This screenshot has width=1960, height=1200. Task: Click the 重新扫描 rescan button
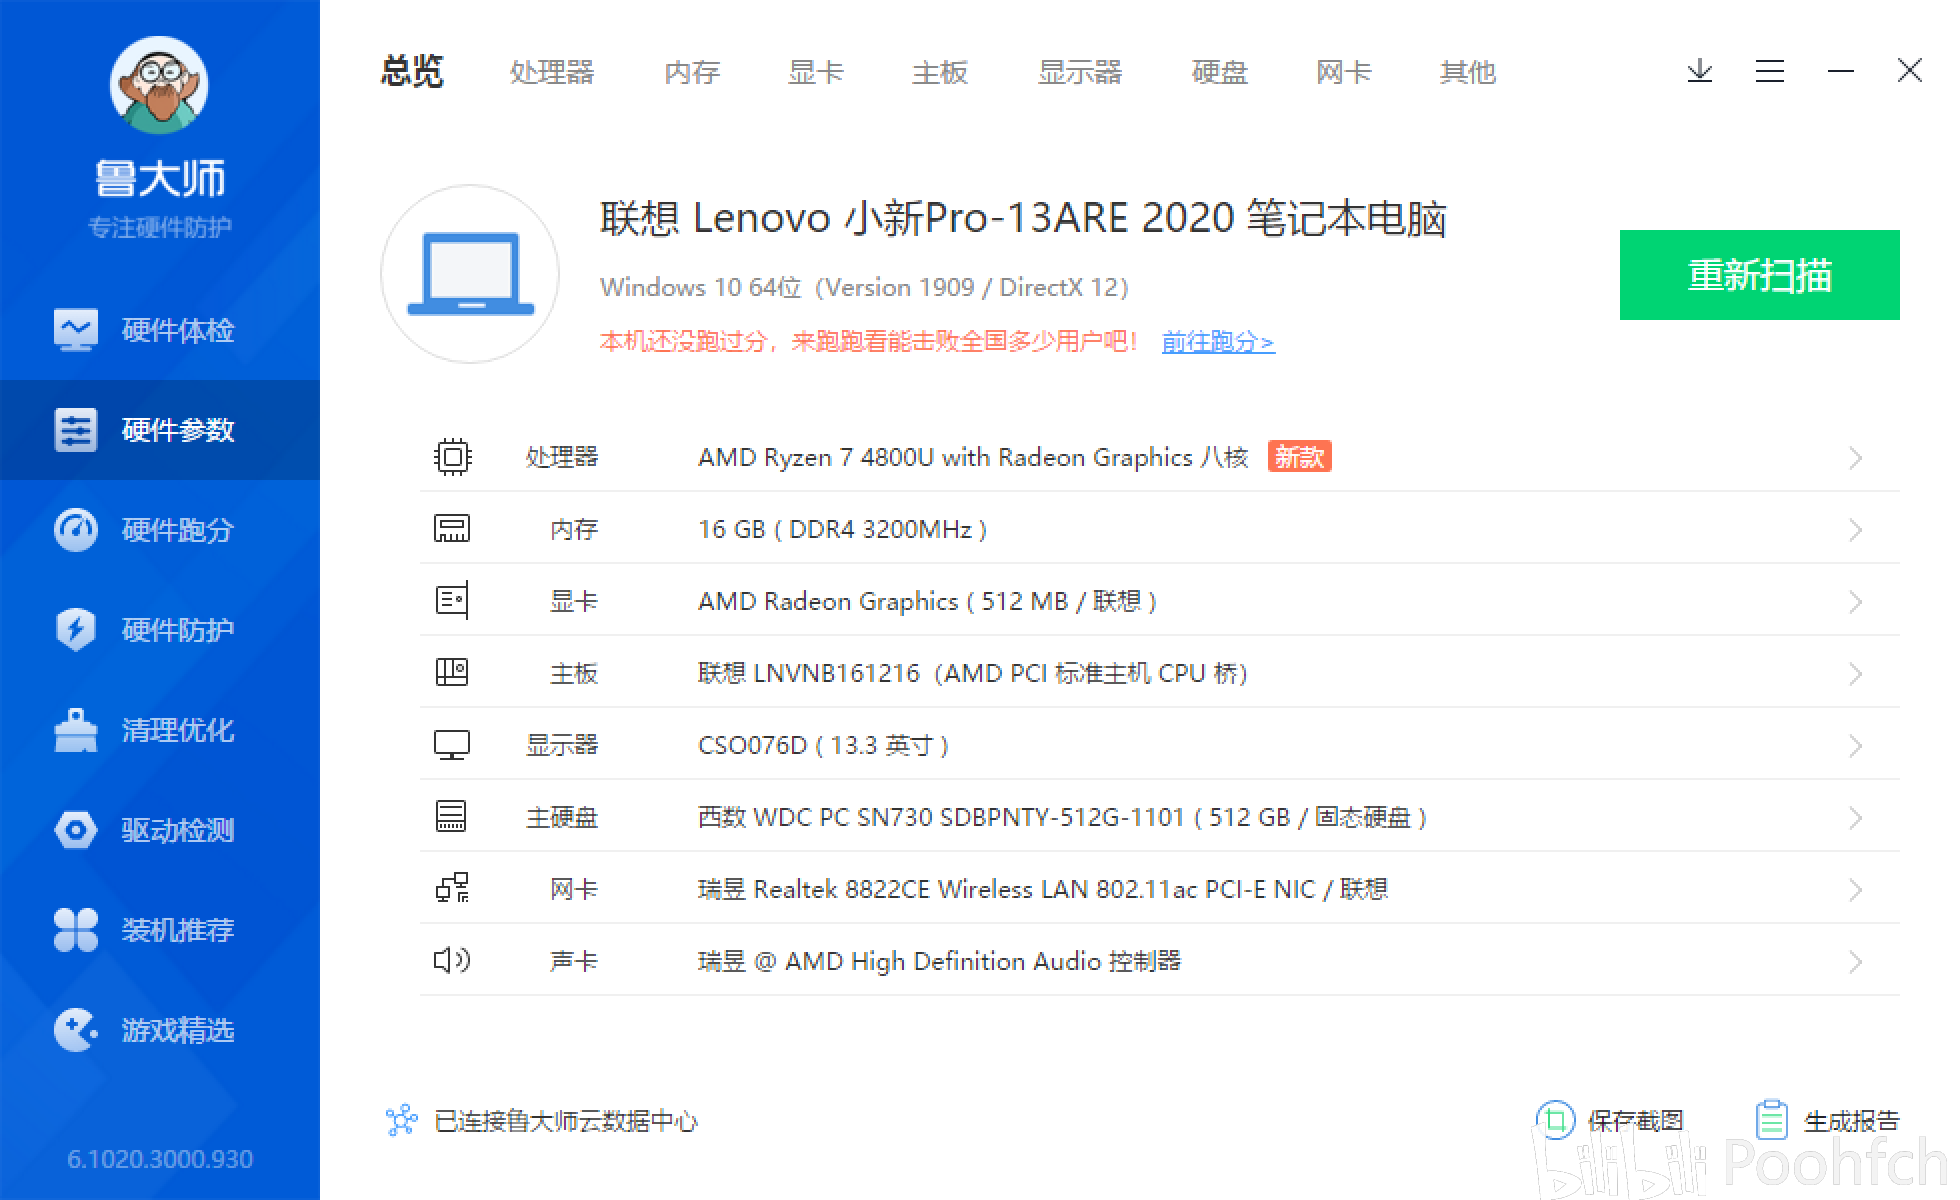pos(1758,275)
